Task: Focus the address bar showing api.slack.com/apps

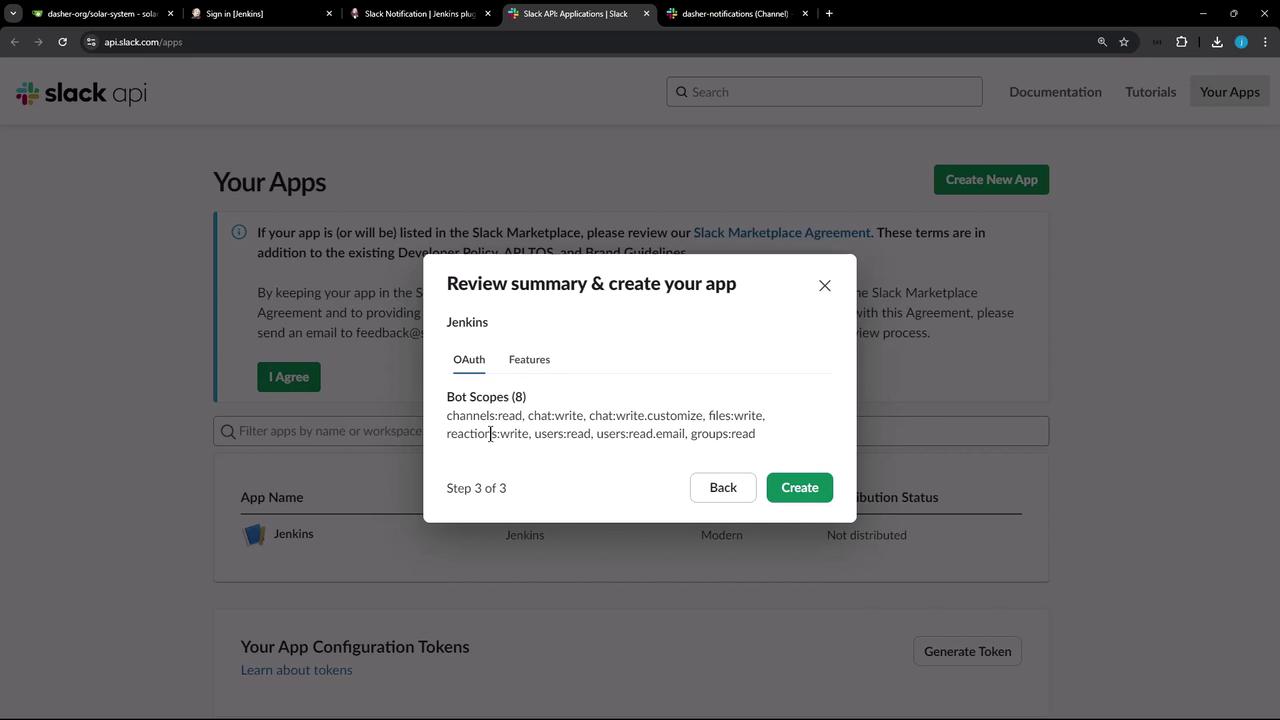Action: tap(595, 42)
